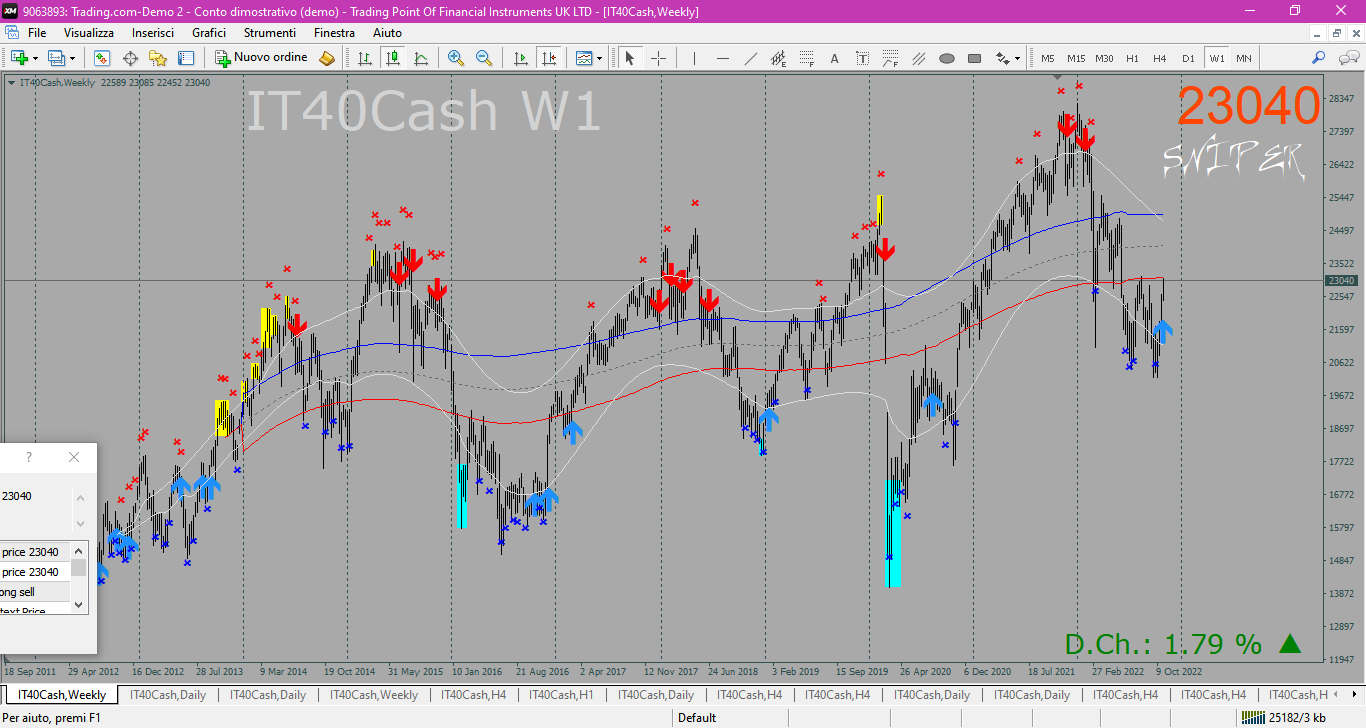Toggle Chart Shift button
The width and height of the screenshot is (1366, 728).
(x=548, y=58)
